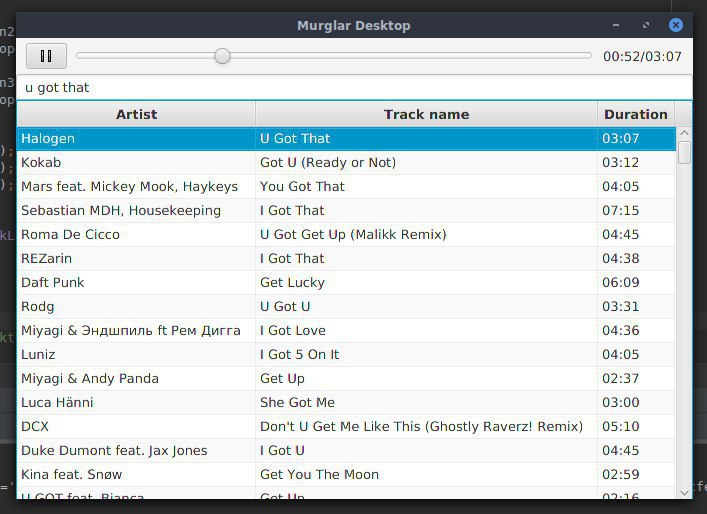Pause playback with the pause button
This screenshot has width=707, height=514.
point(46,56)
